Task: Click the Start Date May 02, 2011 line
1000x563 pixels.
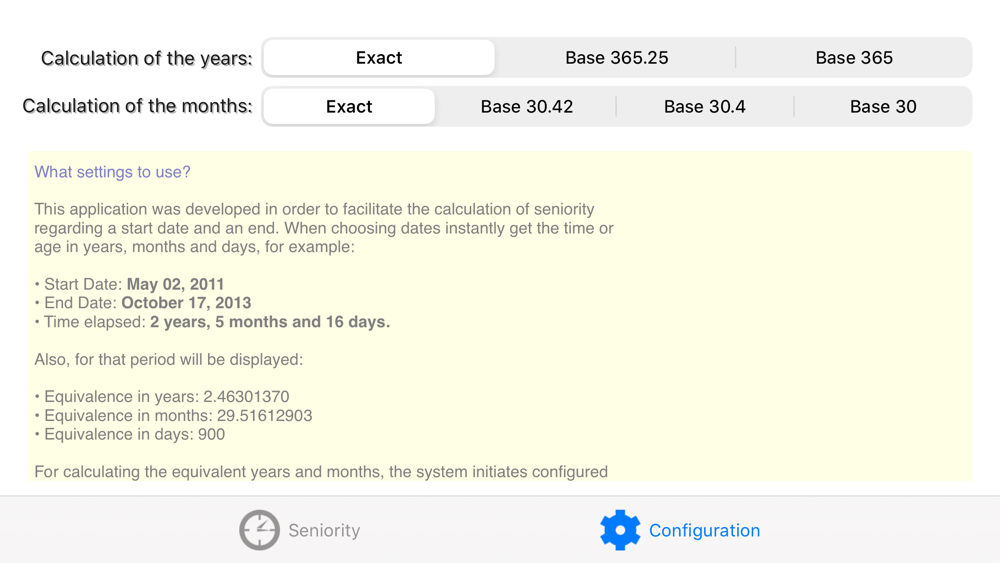Action: coord(129,284)
